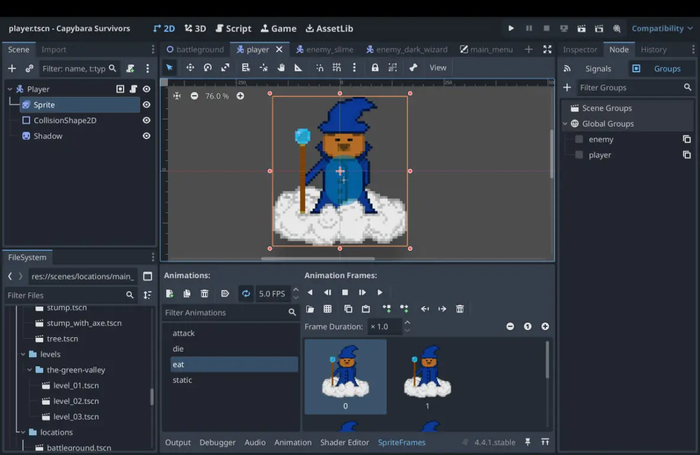Toggle visibility of Sprite node

point(146,105)
